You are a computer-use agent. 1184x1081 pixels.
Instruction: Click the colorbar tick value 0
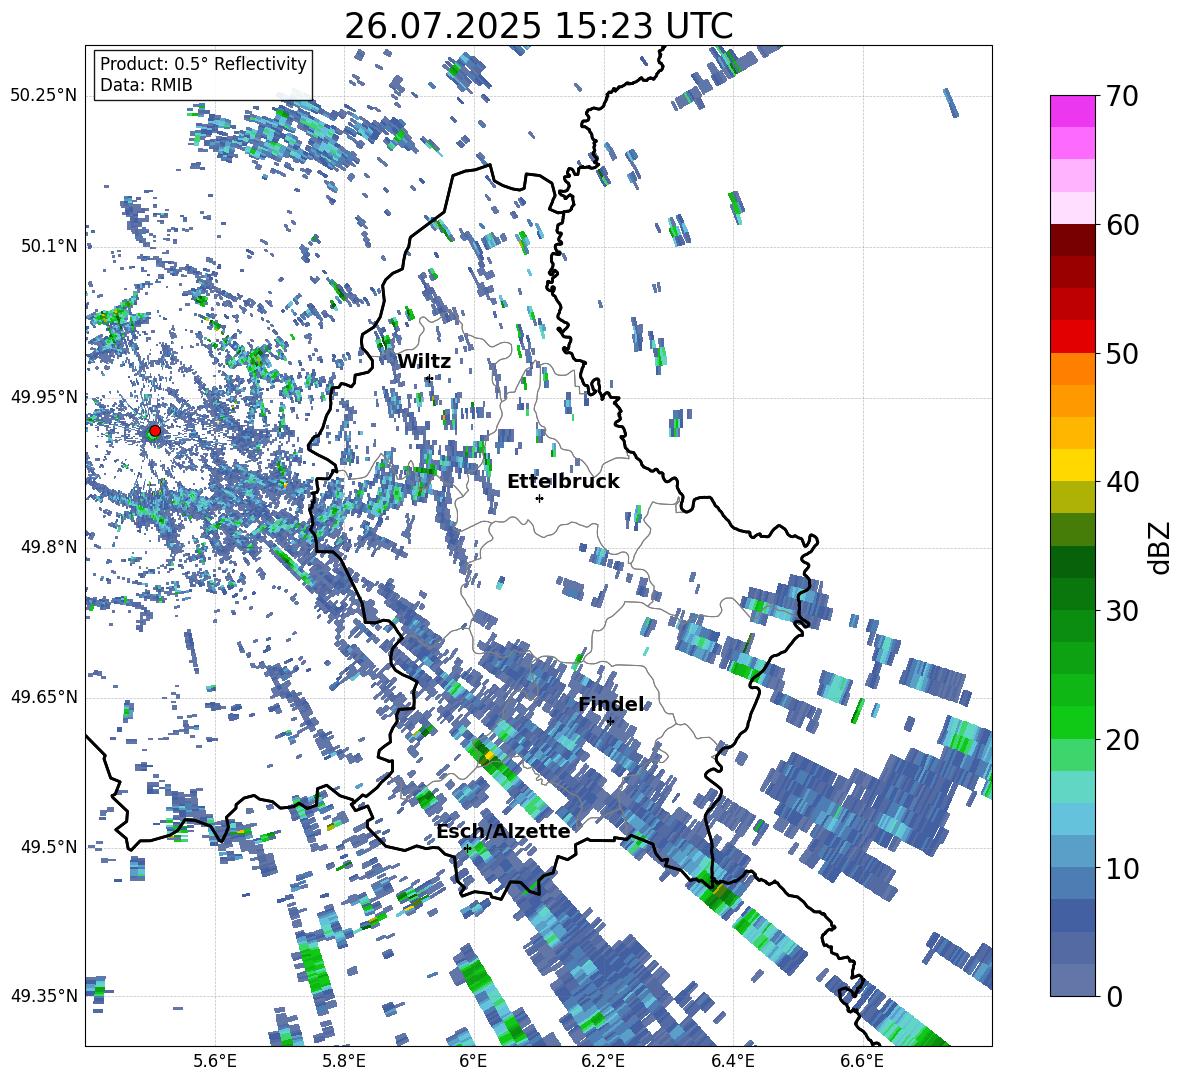tap(1114, 996)
